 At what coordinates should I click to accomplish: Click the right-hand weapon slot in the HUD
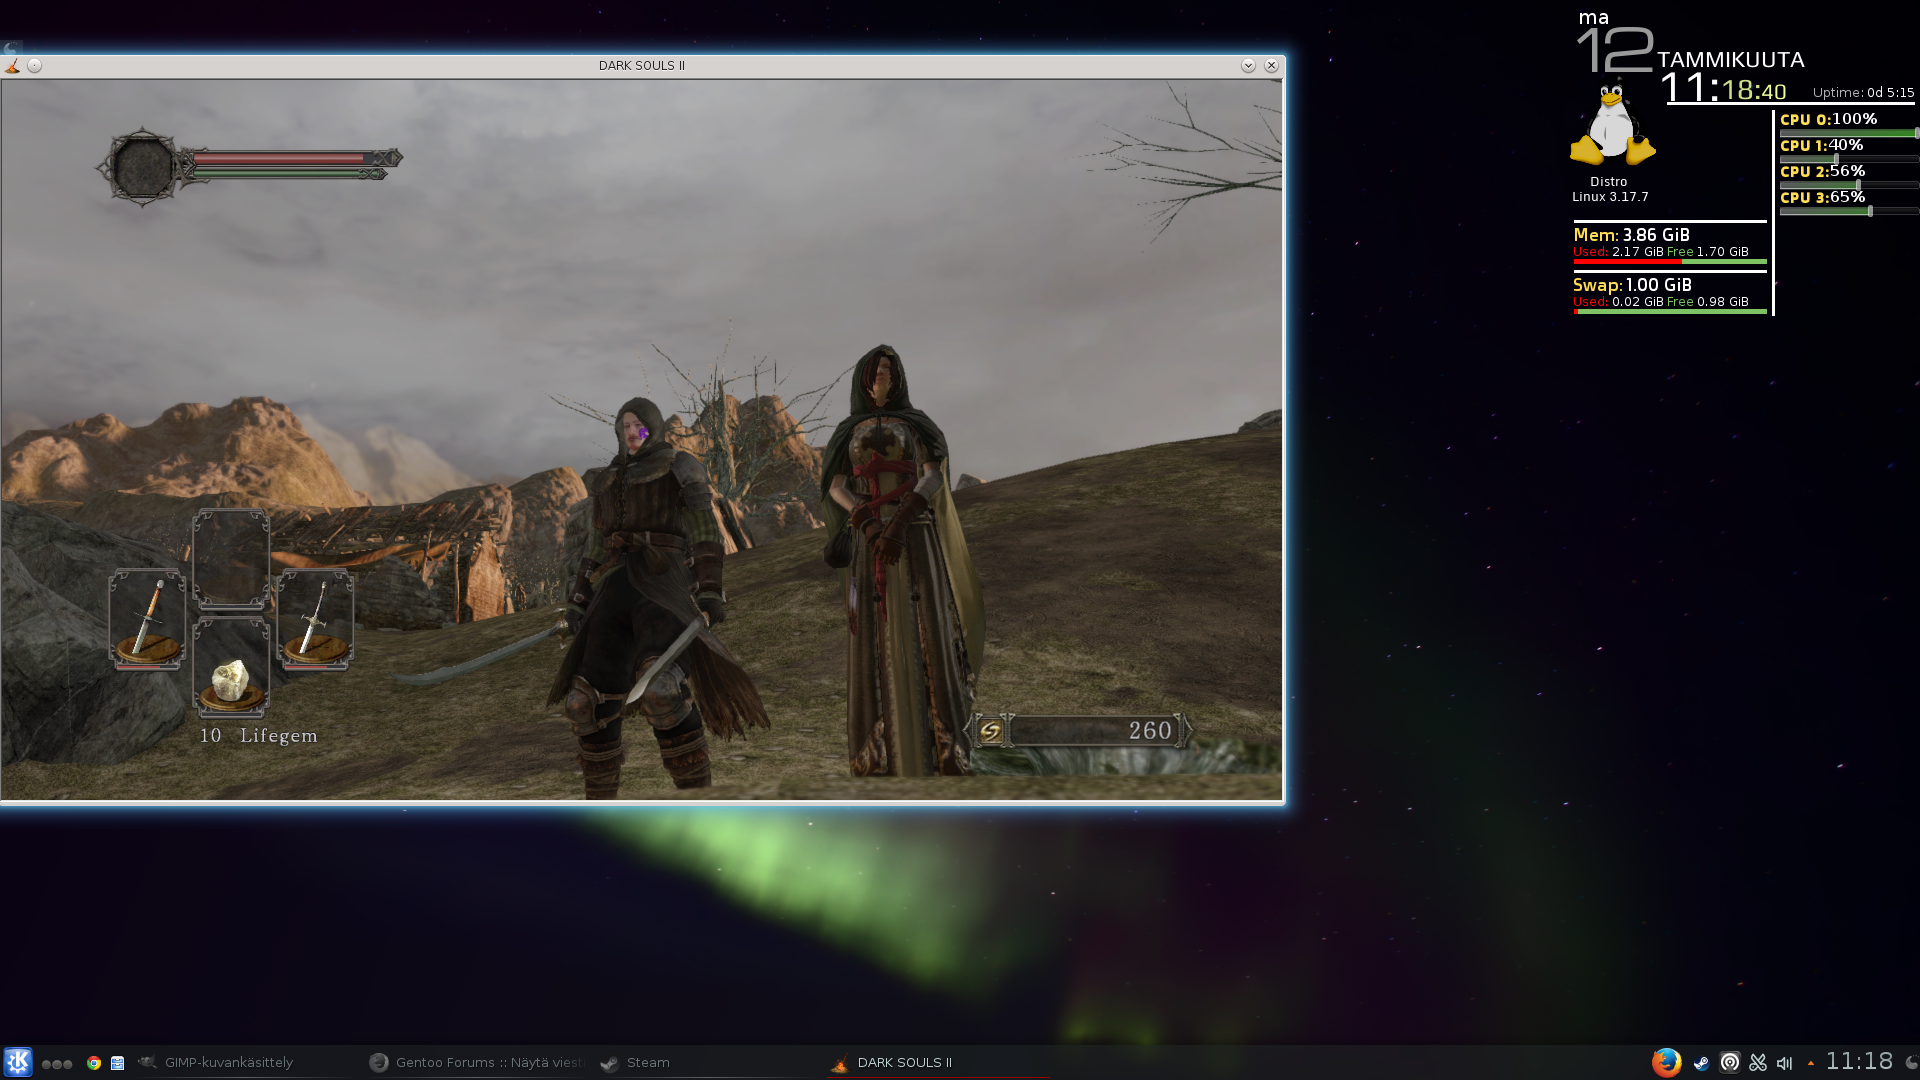[x=315, y=619]
